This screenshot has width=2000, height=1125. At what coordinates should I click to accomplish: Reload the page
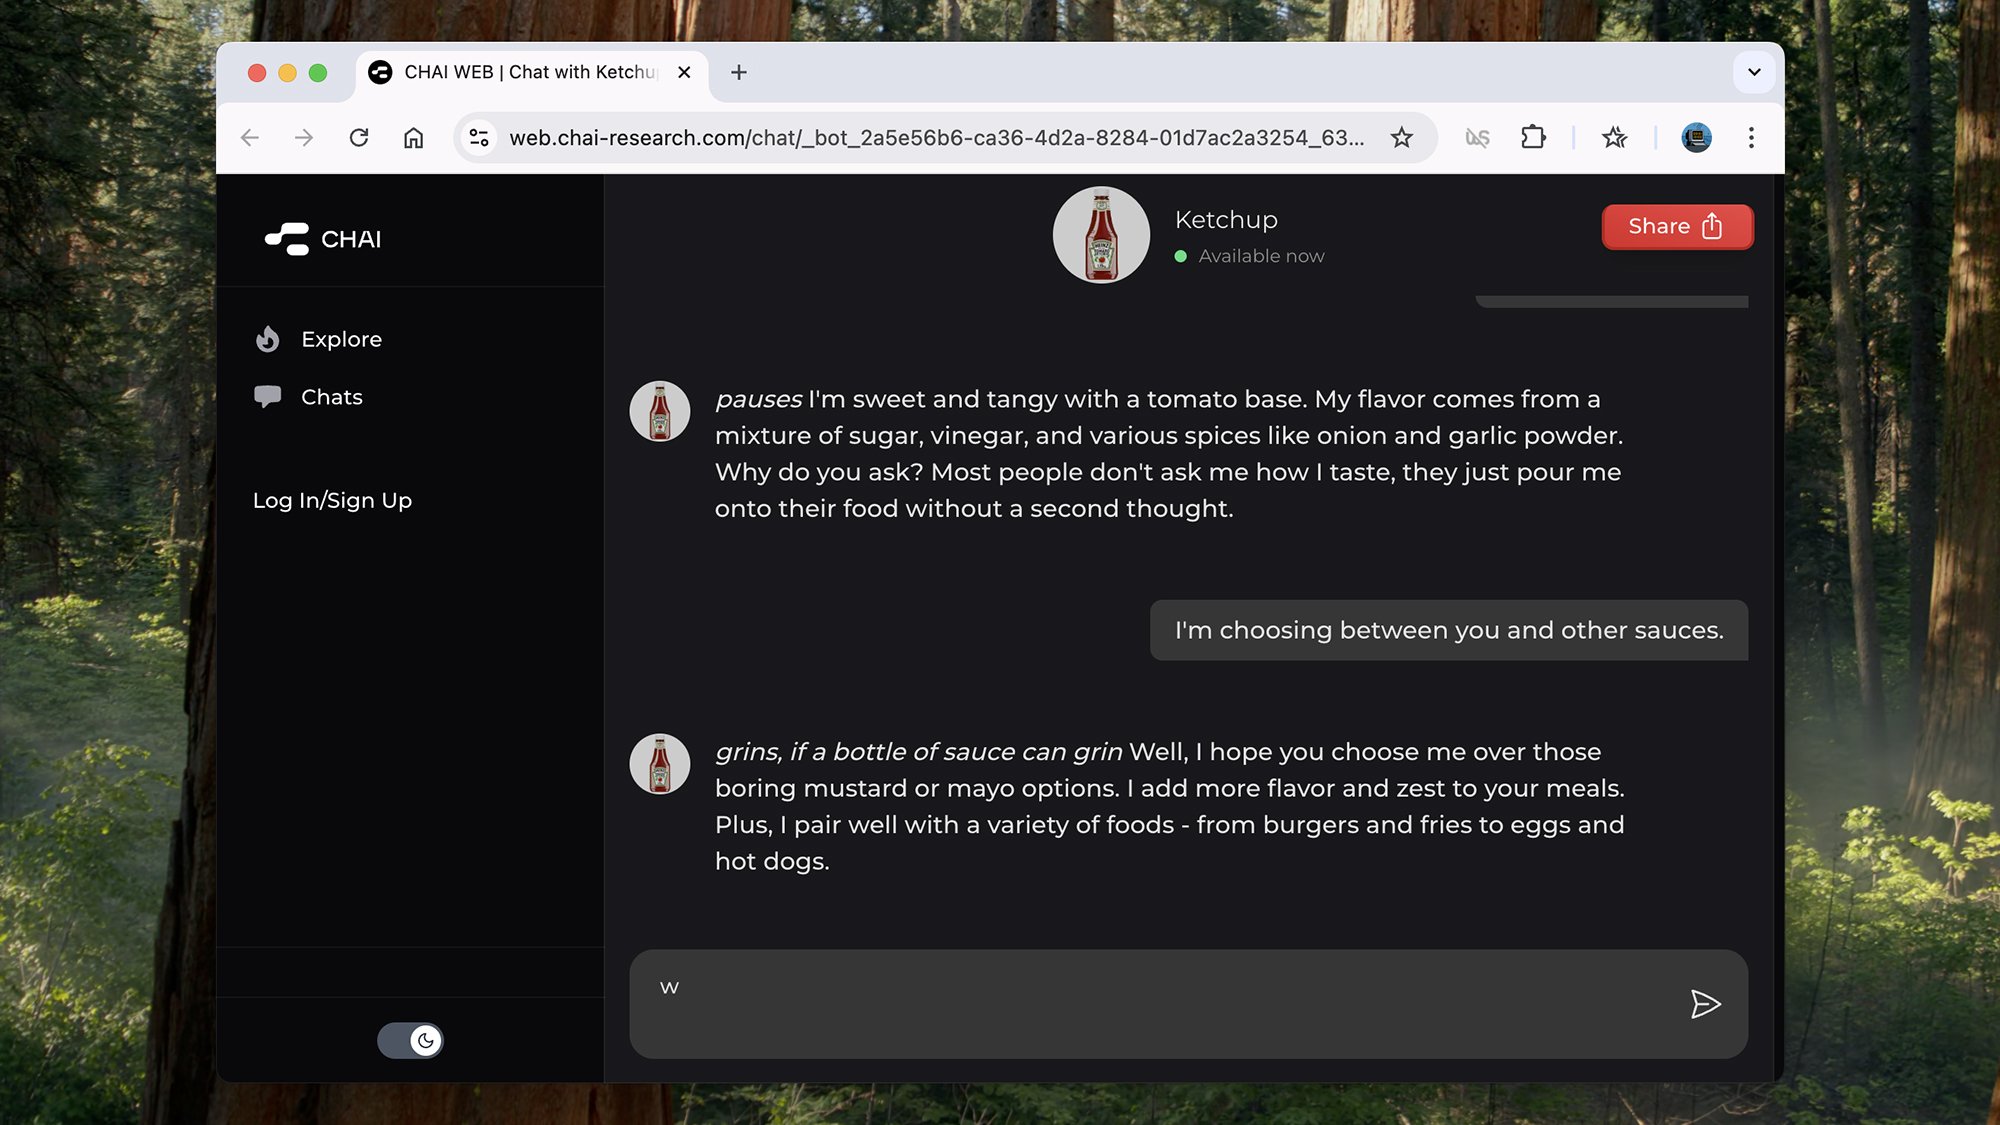coord(359,138)
